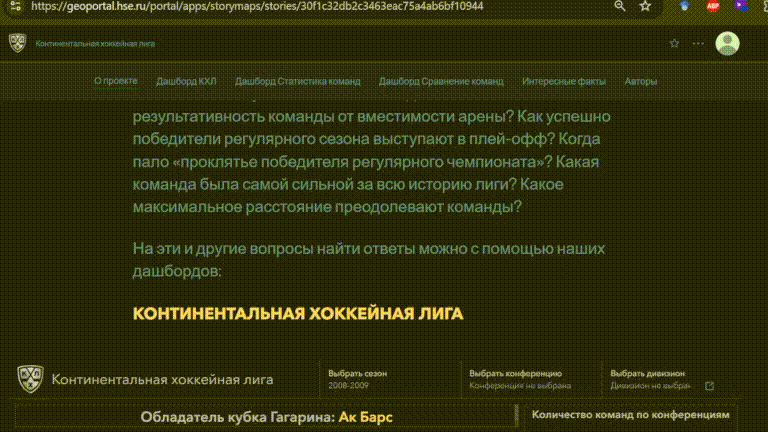Open the Дашборд Сравнение команд tab

point(441,82)
